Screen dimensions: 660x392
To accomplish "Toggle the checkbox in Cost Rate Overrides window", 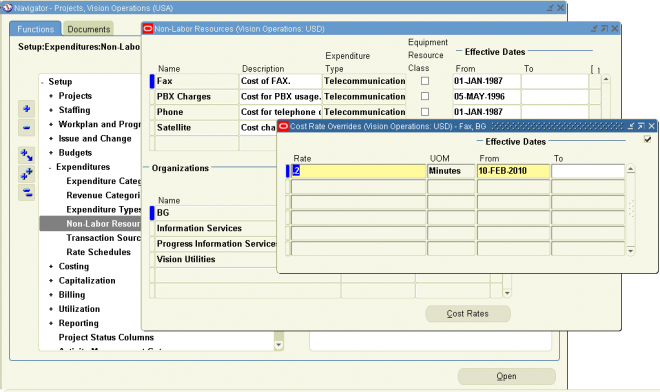I will click(647, 139).
